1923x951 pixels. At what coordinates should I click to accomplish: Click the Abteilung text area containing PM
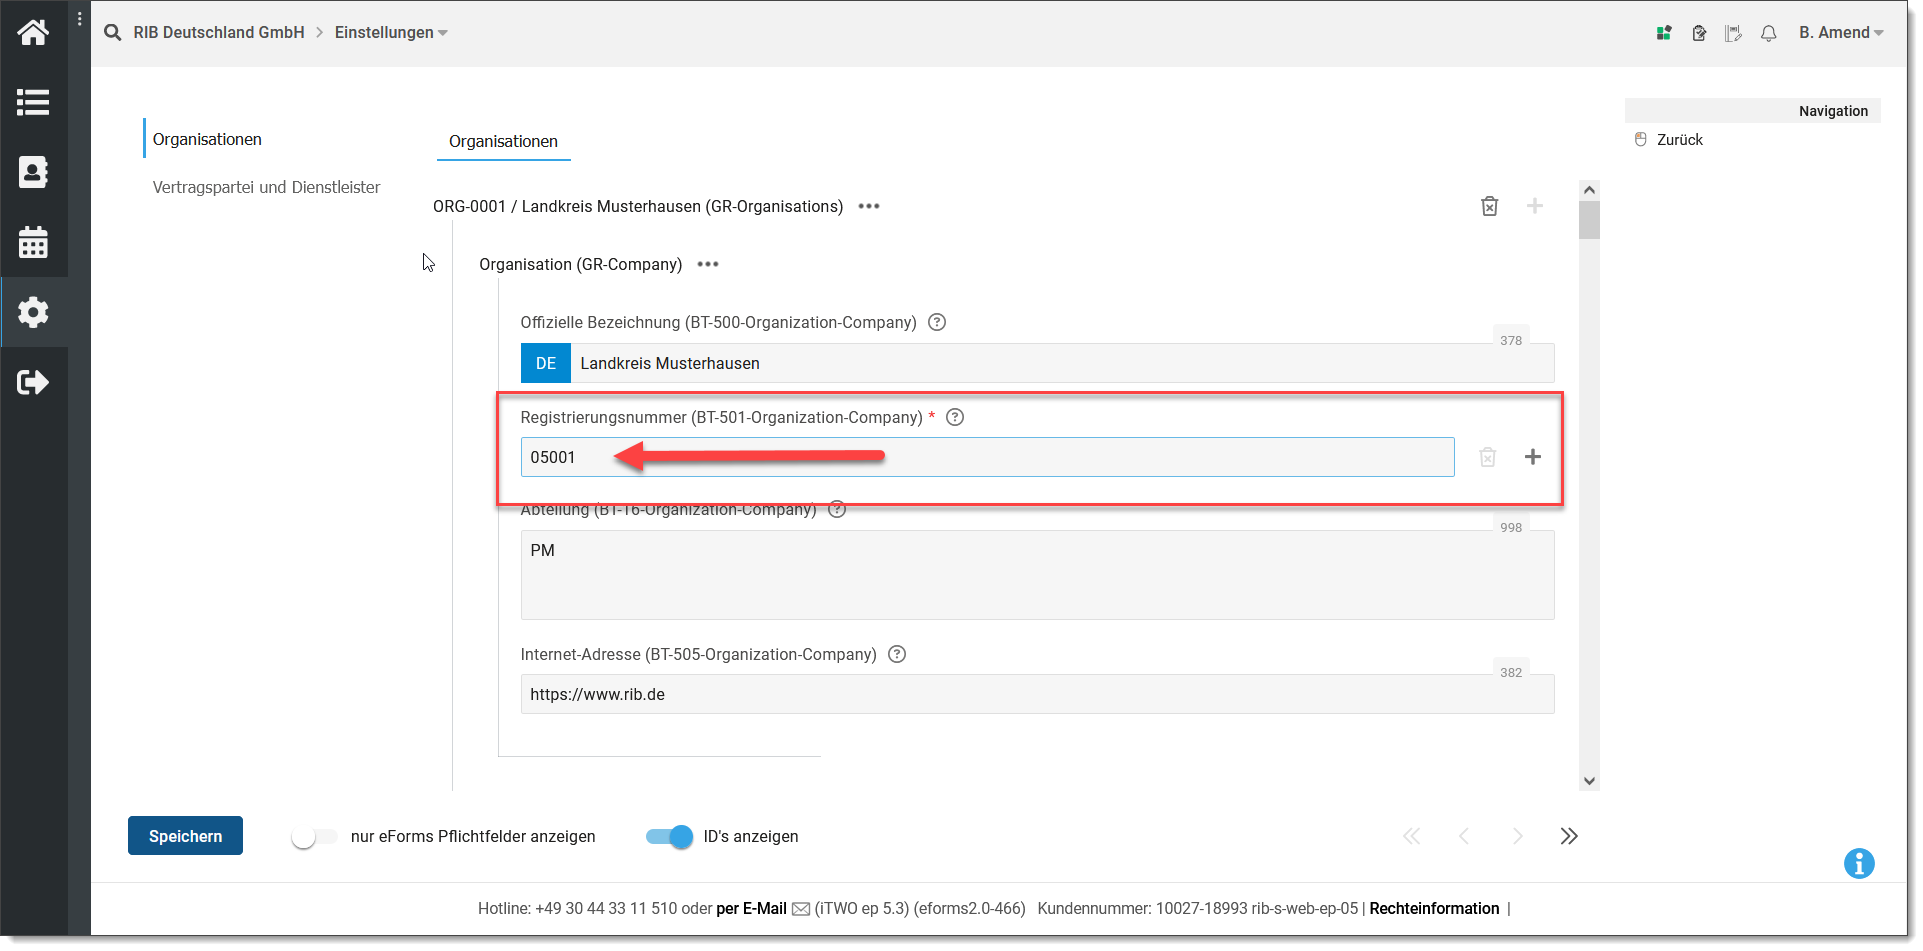[x=1037, y=575]
